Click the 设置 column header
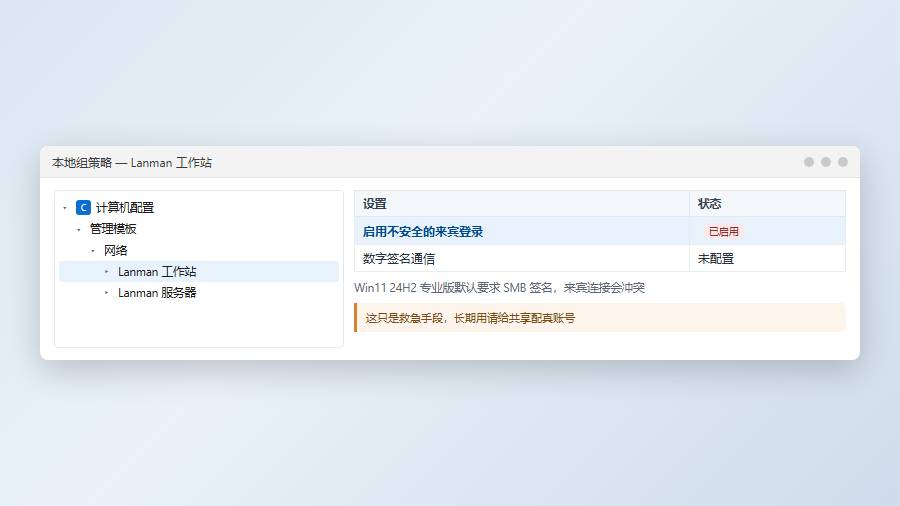900x506 pixels. pyautogui.click(x=522, y=204)
